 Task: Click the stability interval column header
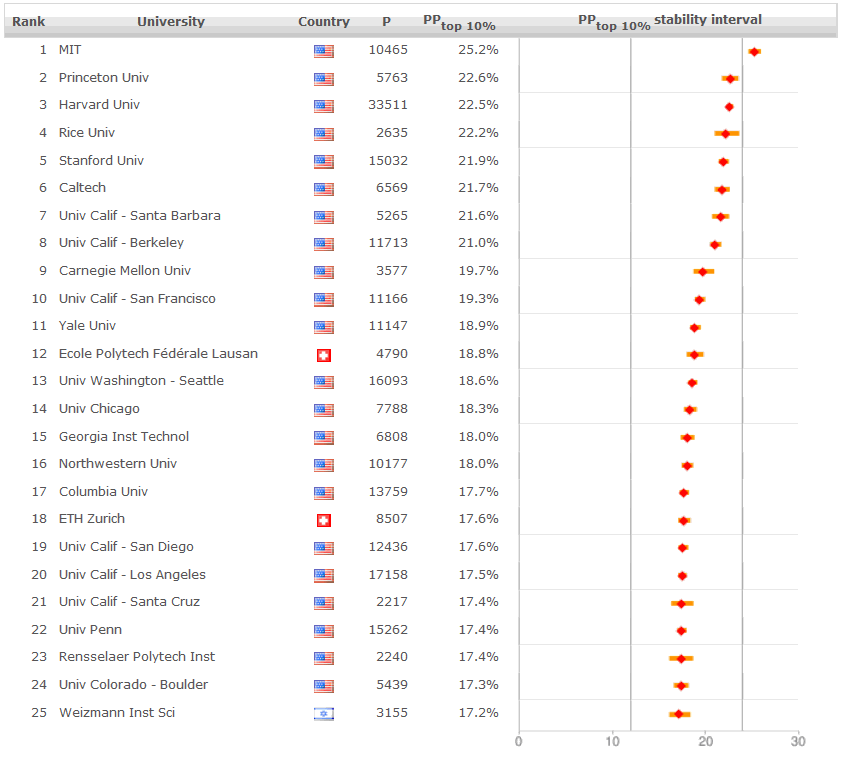click(x=670, y=22)
